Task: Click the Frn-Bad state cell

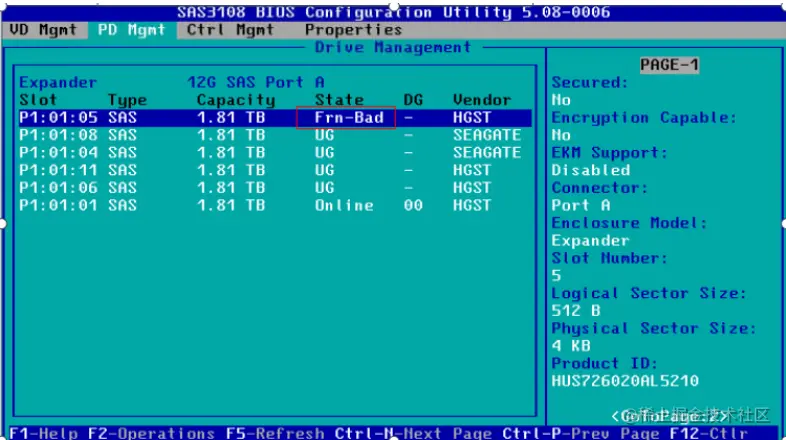Action: point(349,118)
